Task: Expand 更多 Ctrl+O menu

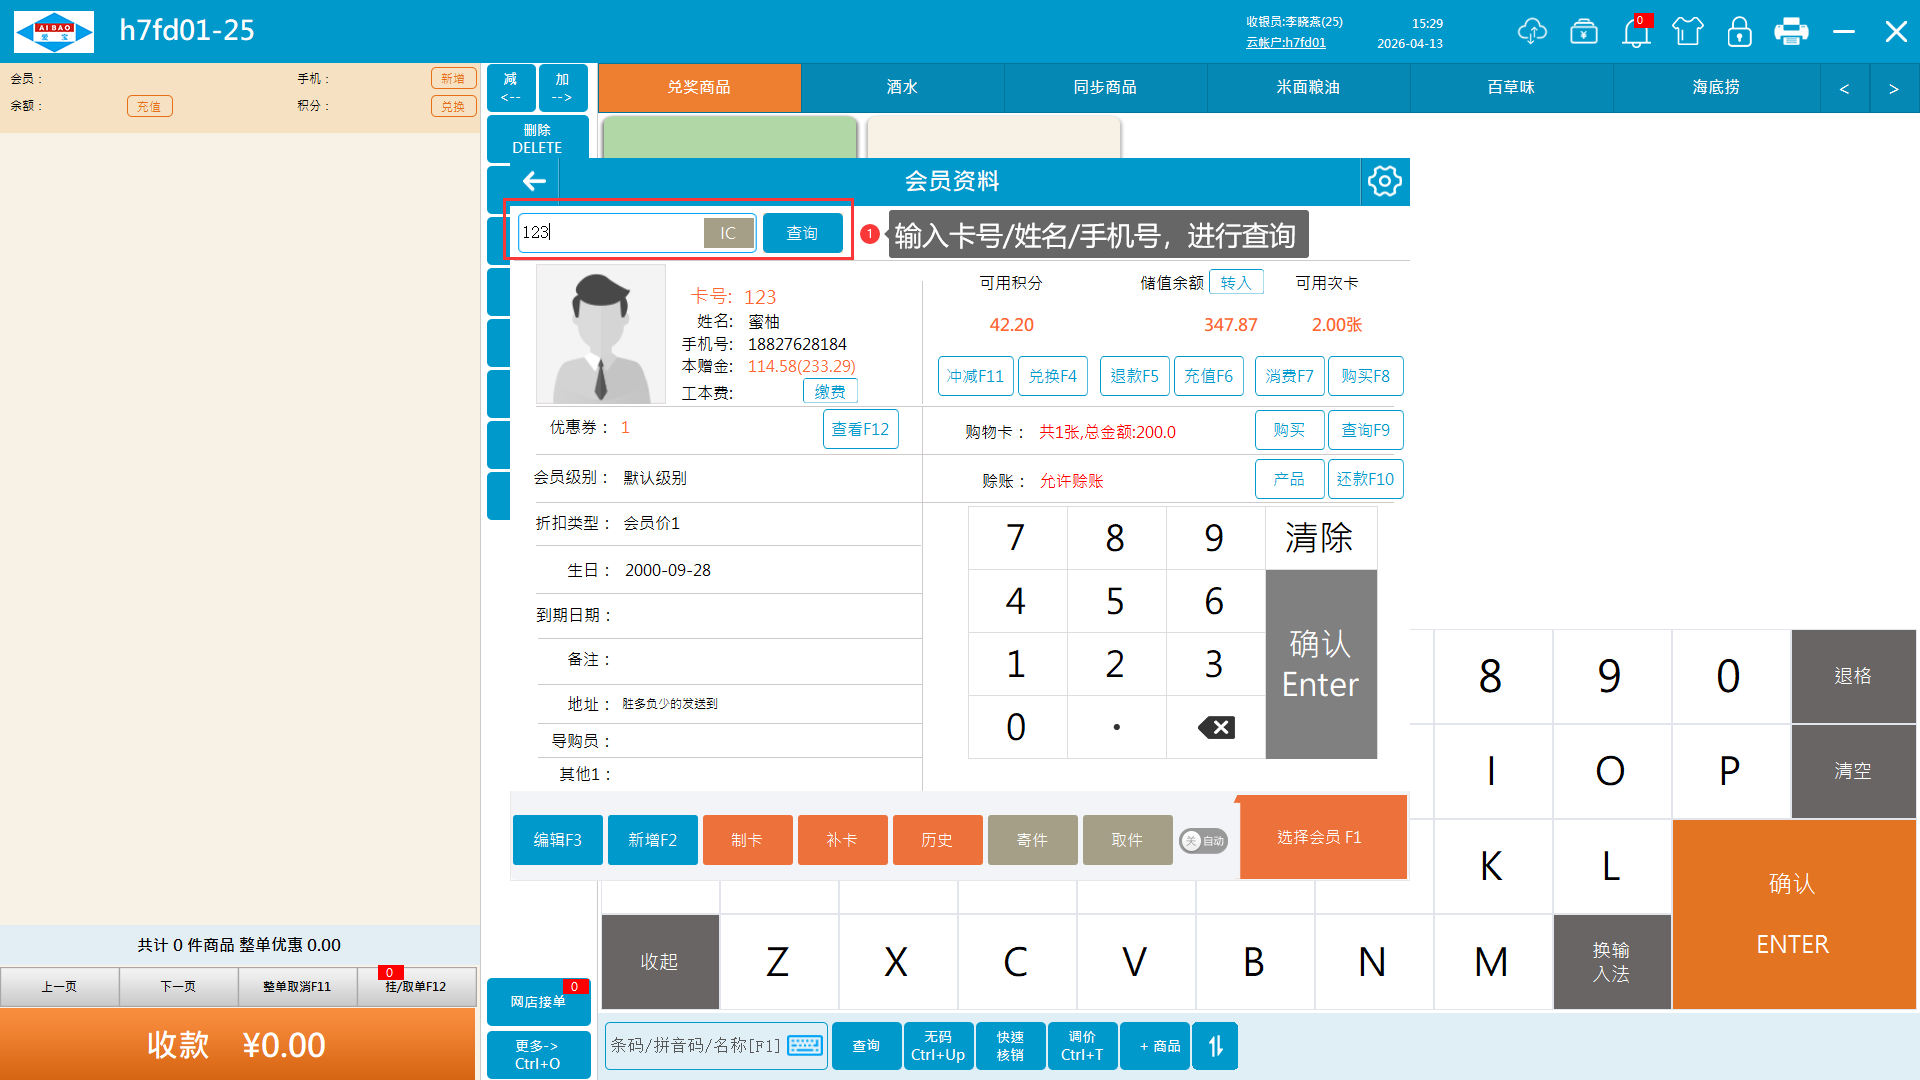Action: (x=538, y=1055)
